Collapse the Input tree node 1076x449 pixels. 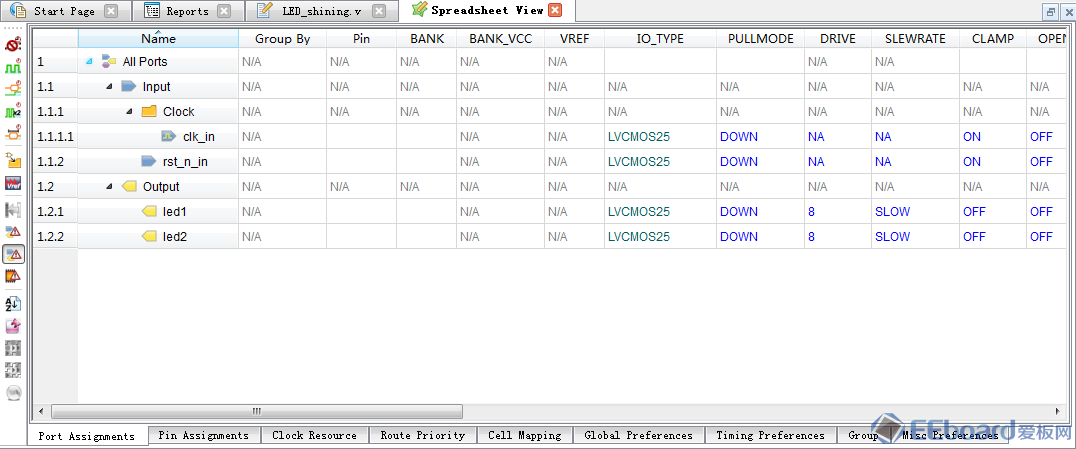pyautogui.click(x=110, y=87)
